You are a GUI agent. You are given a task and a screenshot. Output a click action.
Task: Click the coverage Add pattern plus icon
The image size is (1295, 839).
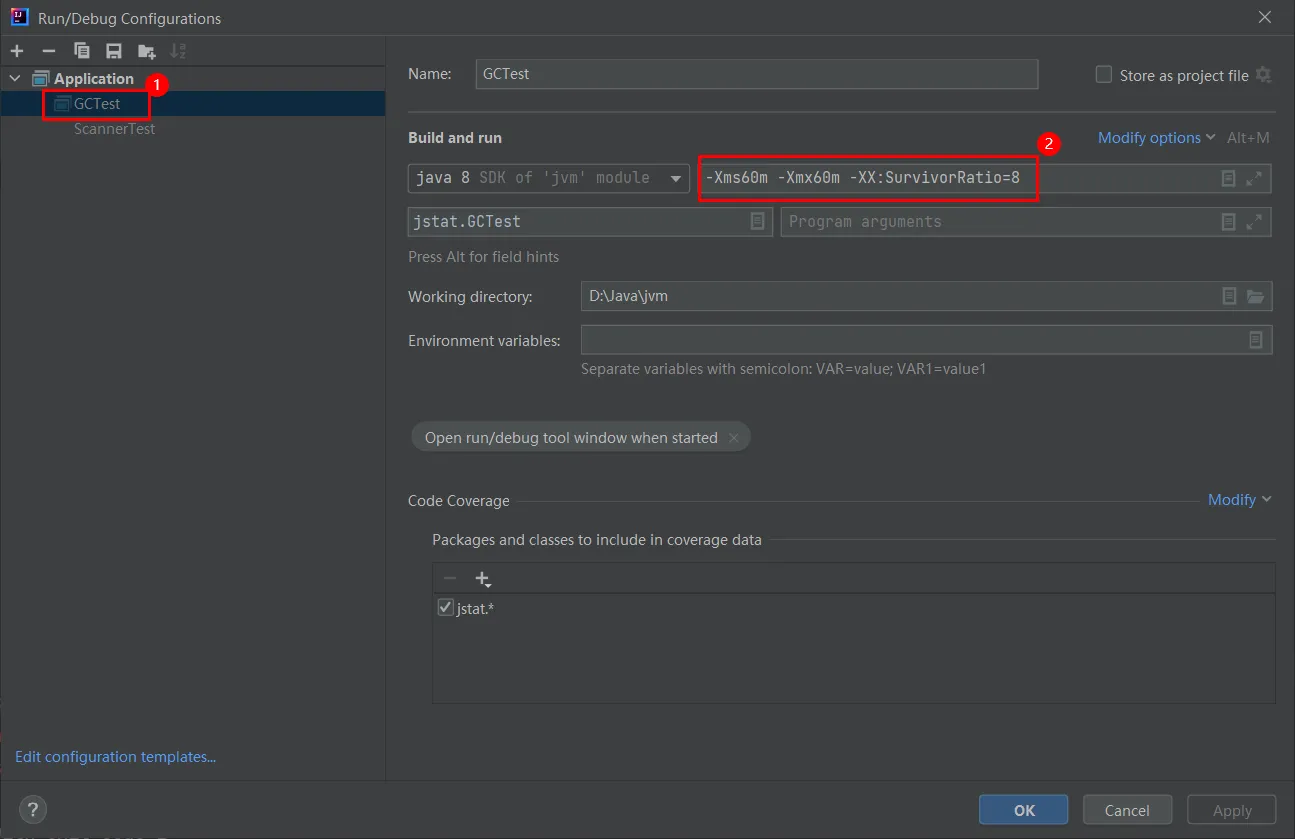click(483, 578)
